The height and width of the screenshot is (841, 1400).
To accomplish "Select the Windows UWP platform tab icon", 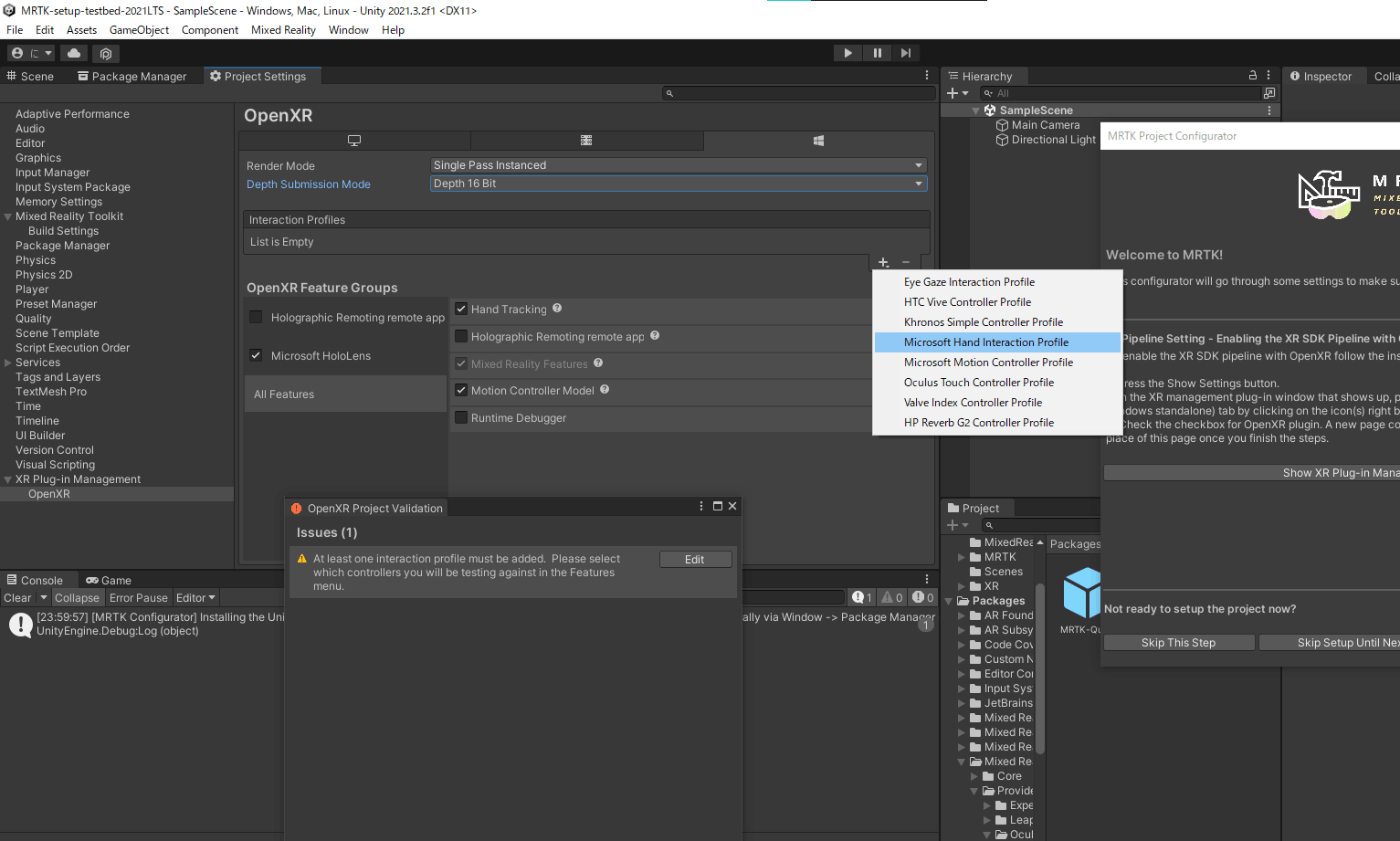I will [818, 141].
